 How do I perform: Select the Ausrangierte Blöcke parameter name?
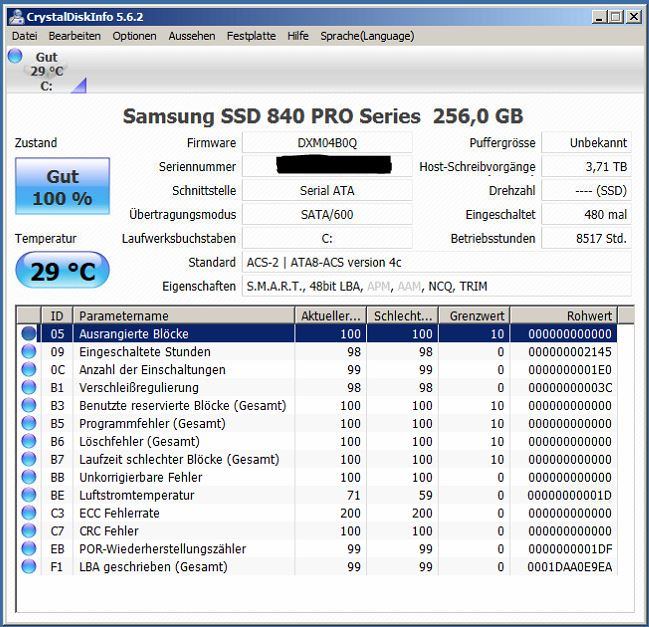[134, 334]
